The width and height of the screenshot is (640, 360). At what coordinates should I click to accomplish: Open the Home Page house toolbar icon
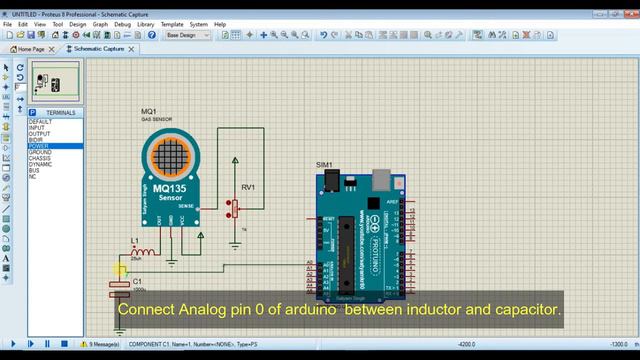pos(55,35)
